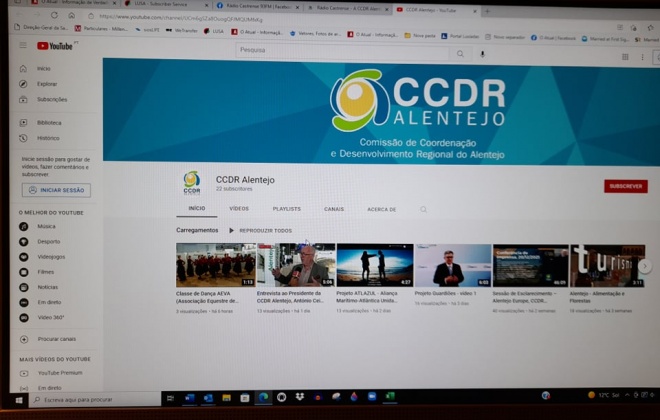Open the YouTube apps grid
The width and height of the screenshot is (660, 420).
click(x=625, y=56)
